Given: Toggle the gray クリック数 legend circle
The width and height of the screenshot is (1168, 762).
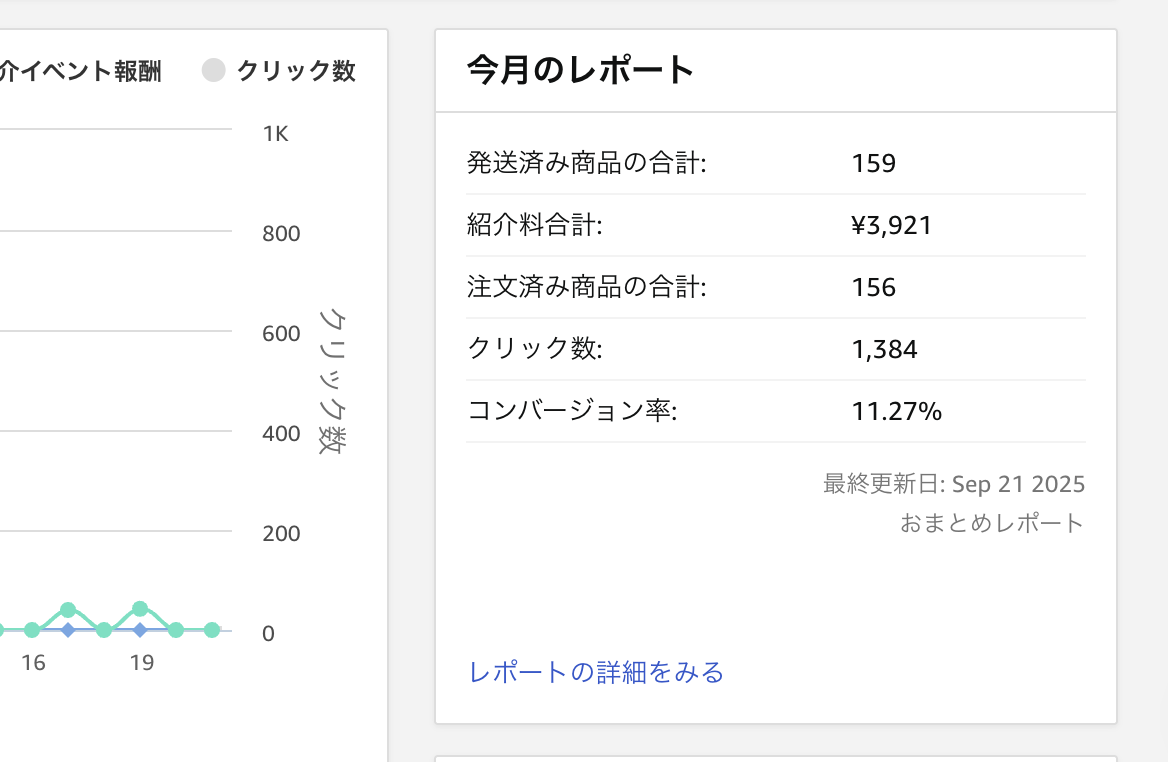Looking at the screenshot, I should pyautogui.click(x=214, y=70).
